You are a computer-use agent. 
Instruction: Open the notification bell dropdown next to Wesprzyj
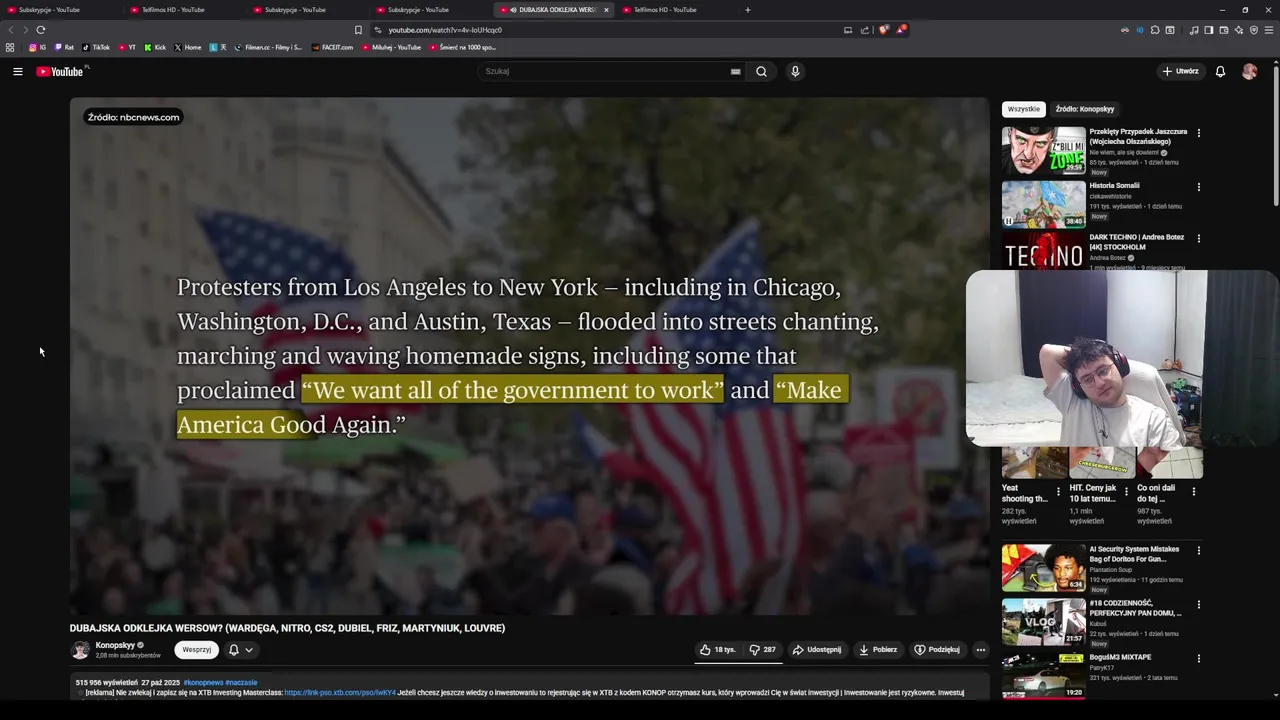(240, 650)
